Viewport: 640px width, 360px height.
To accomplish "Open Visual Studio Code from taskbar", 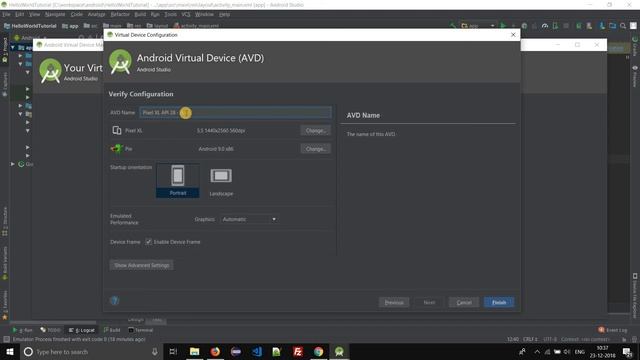I will click(x=257, y=351).
